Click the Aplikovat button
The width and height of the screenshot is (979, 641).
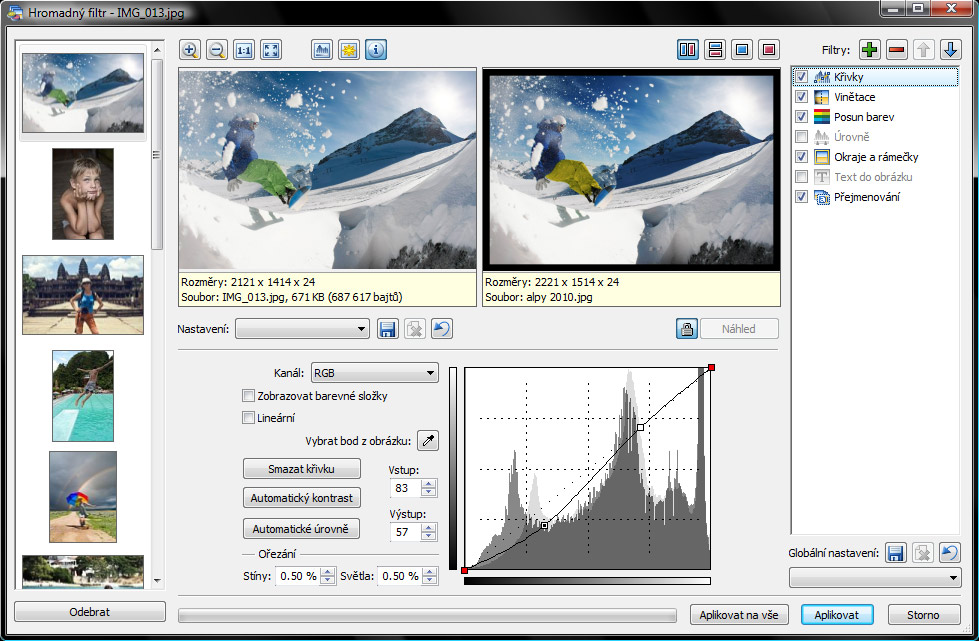[x=837, y=615]
